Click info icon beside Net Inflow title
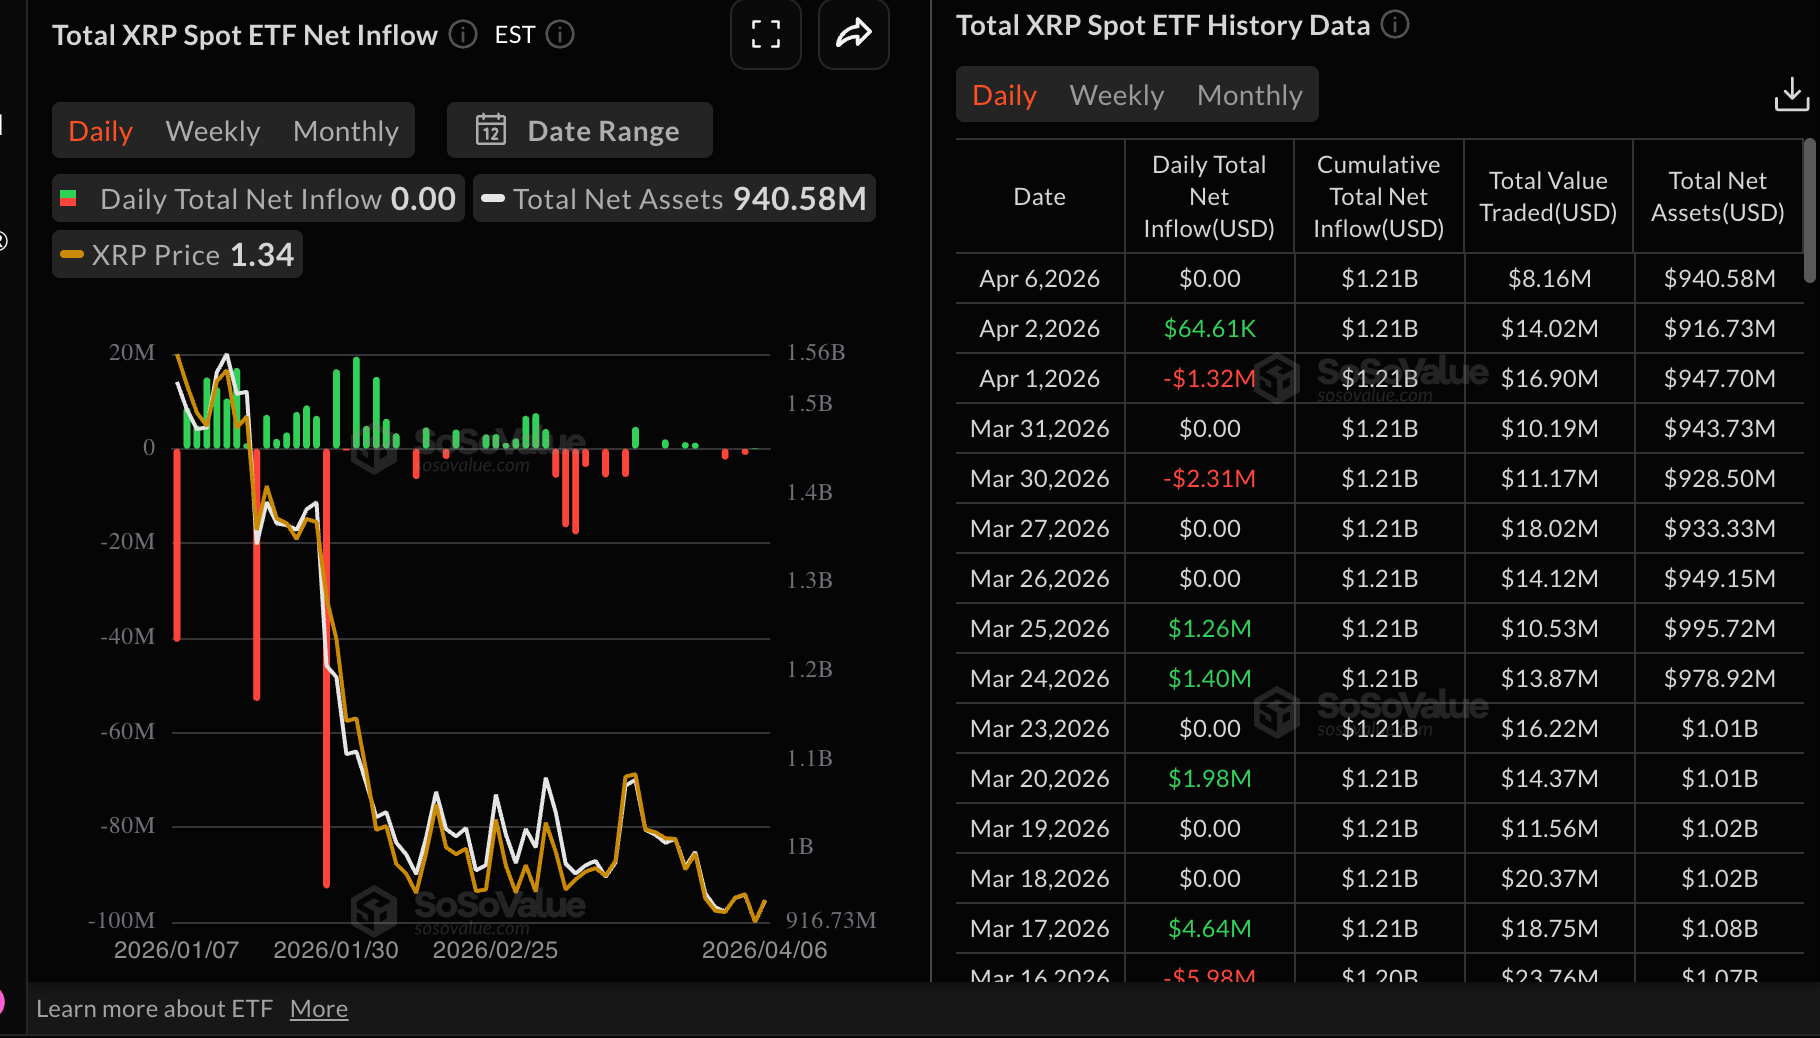 click(463, 35)
